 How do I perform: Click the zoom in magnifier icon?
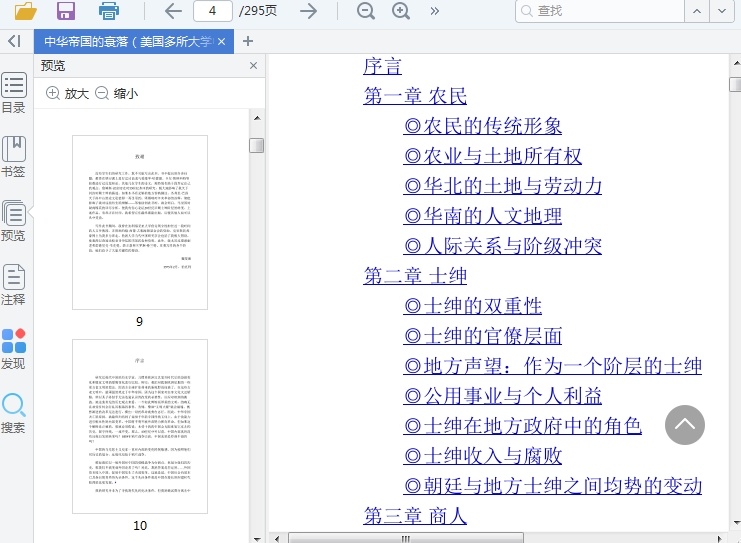(x=401, y=11)
